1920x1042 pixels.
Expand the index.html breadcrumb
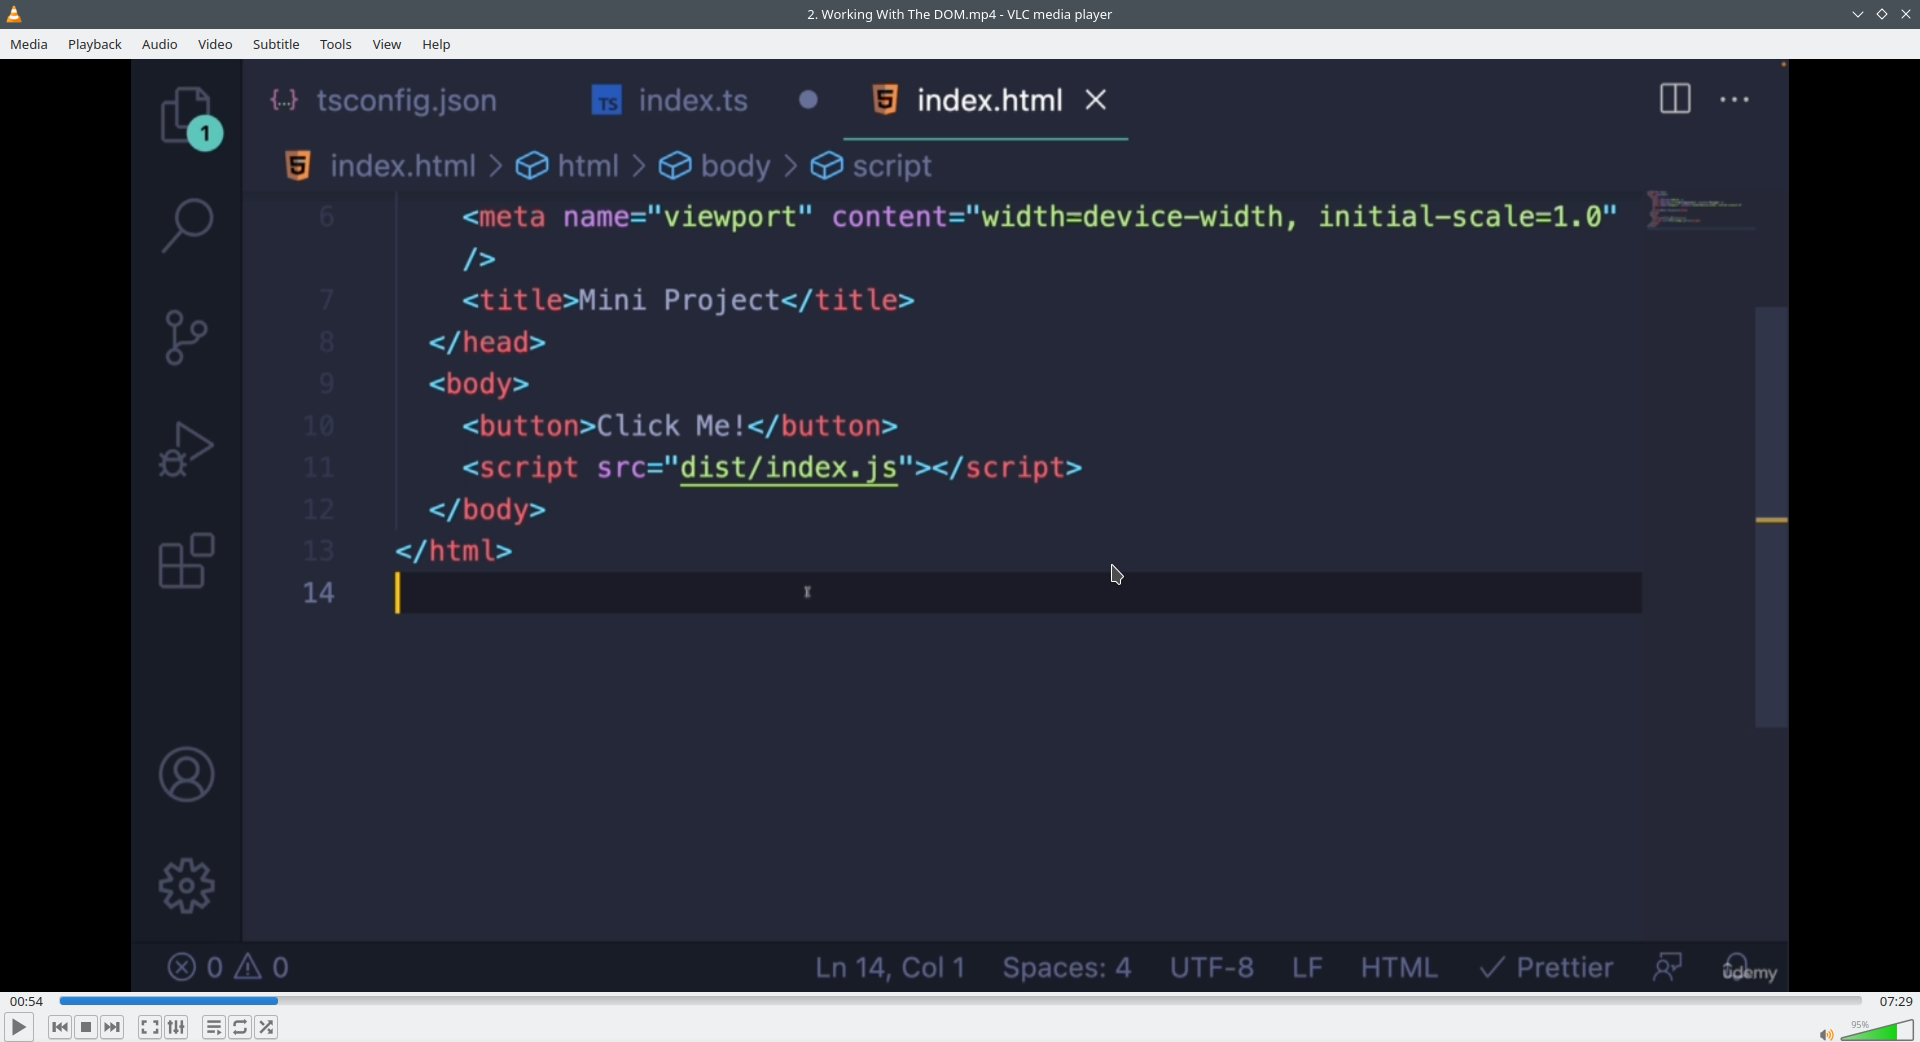click(380, 166)
